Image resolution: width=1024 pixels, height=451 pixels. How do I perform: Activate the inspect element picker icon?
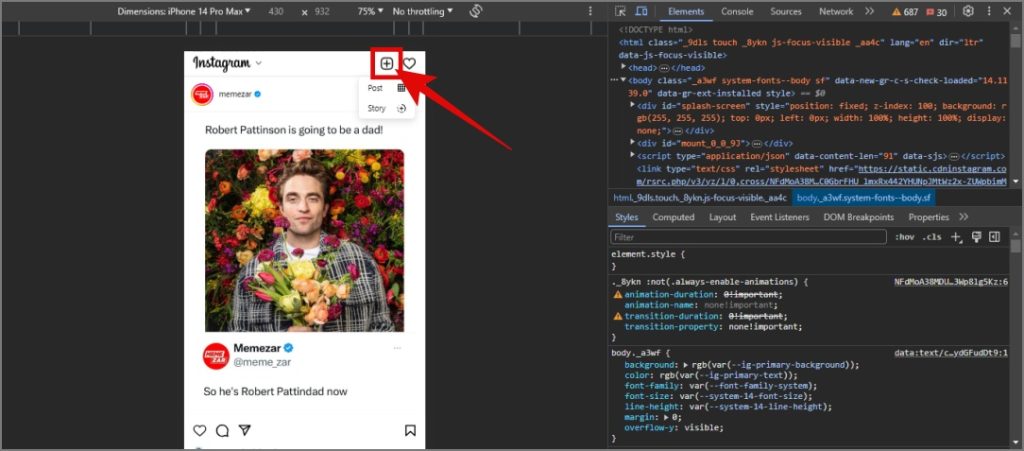click(x=620, y=11)
